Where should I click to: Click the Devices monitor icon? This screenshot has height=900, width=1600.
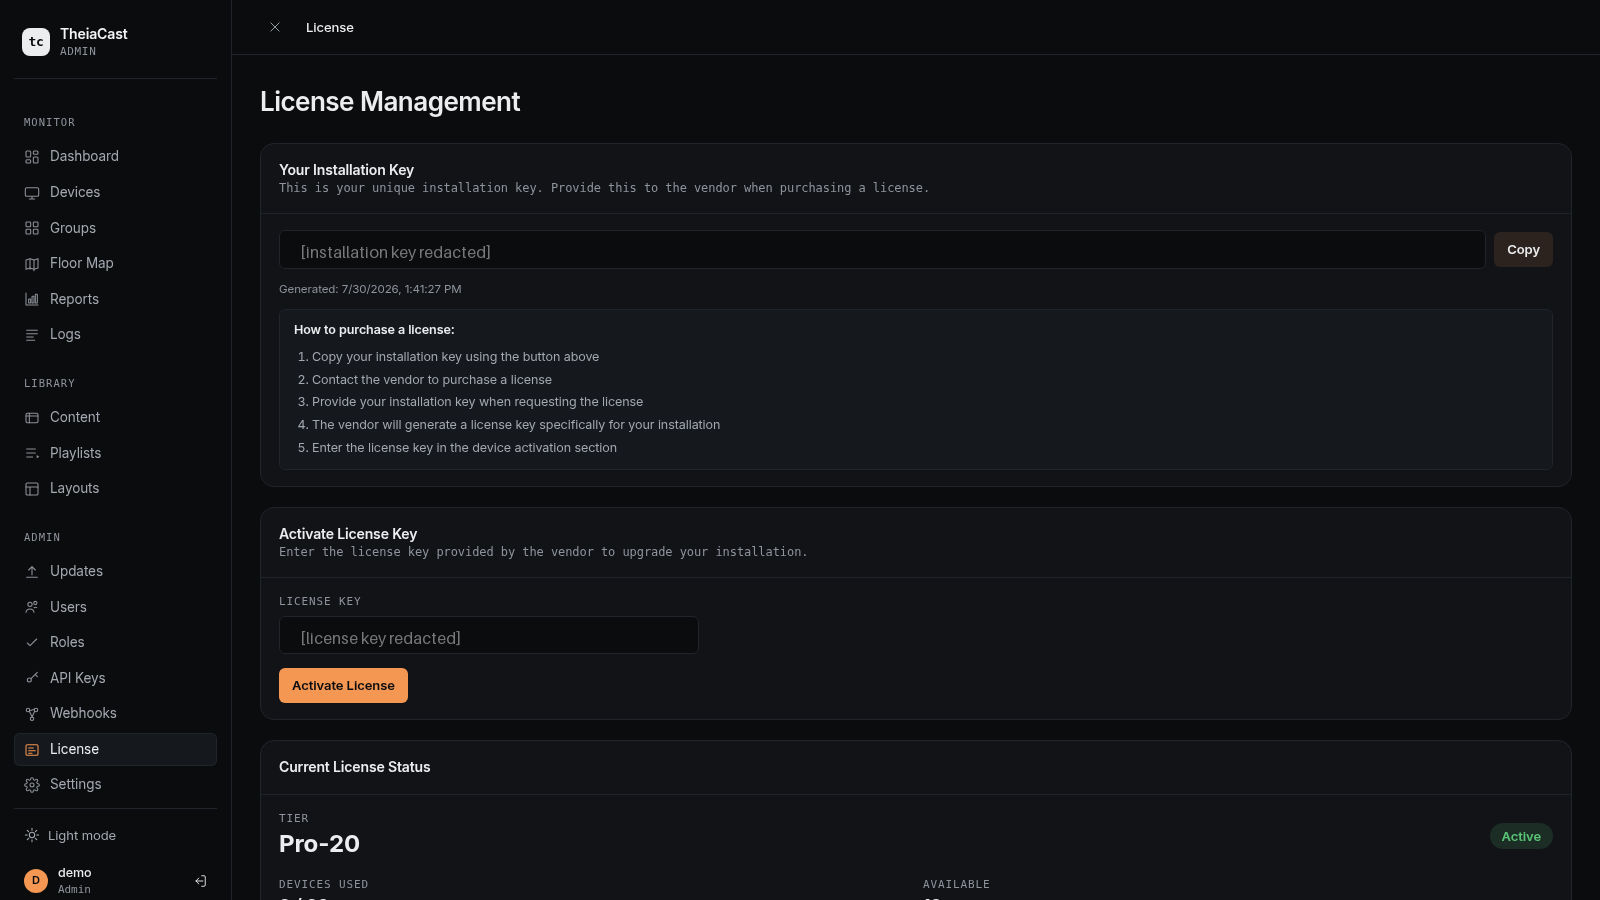tap(32, 193)
